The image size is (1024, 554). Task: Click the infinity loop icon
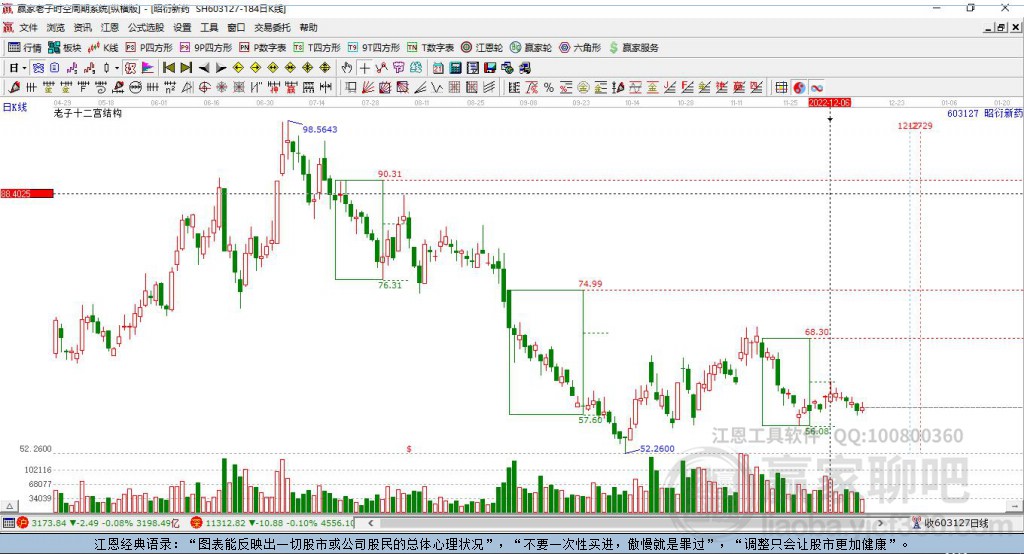(817, 88)
